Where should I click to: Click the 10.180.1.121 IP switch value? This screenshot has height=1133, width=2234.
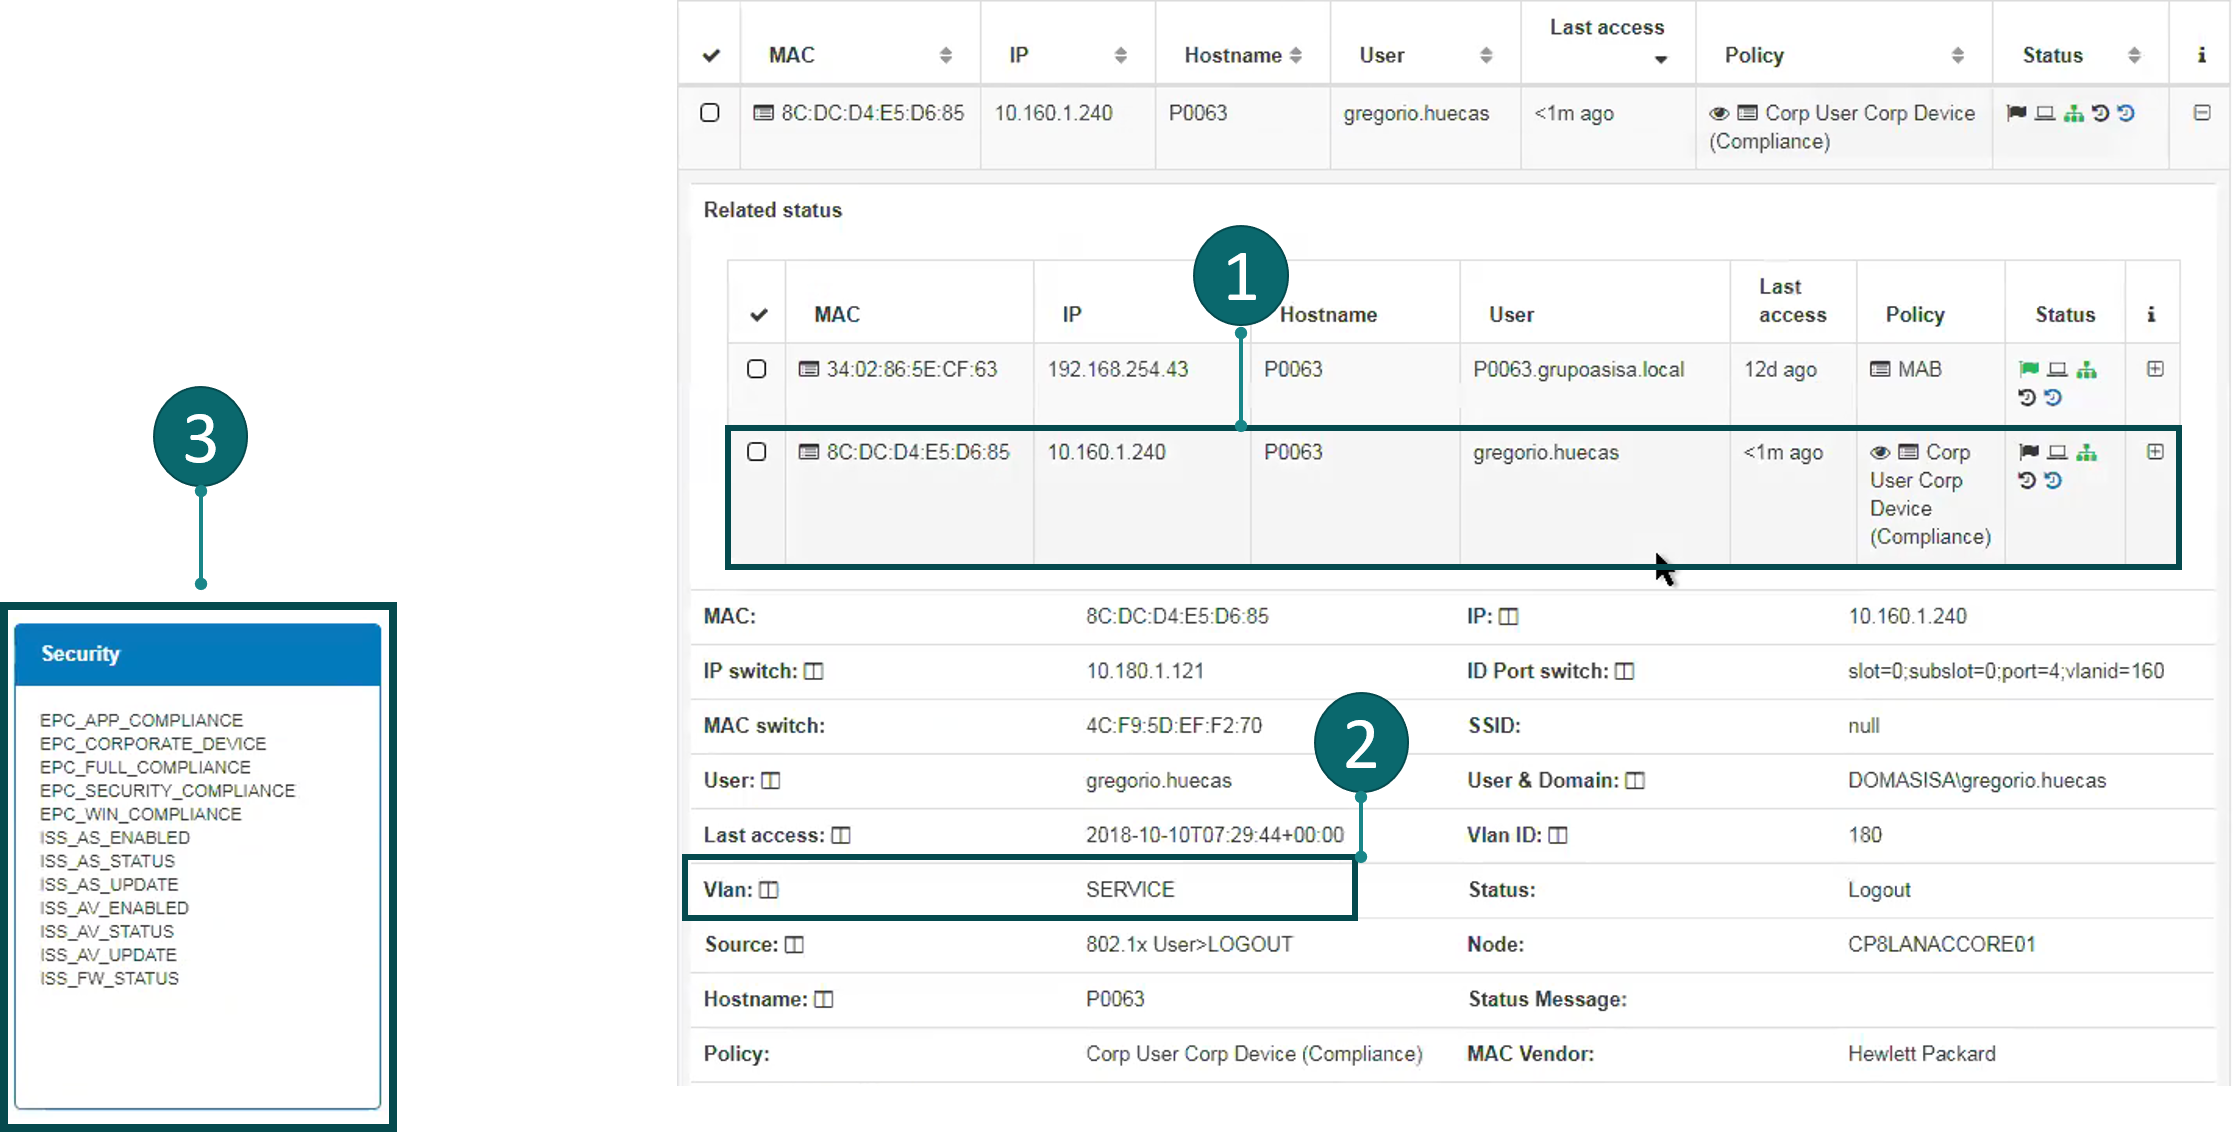point(1145,672)
